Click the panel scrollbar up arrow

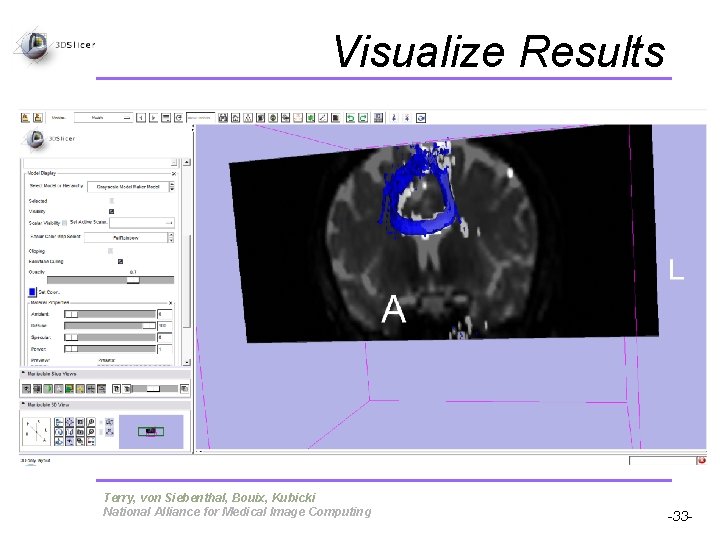[x=186, y=162]
